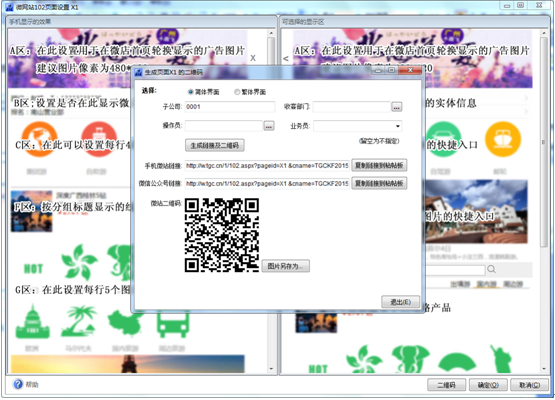Click the 收客部门 input field
This screenshot has width=555, height=400.
click(x=351, y=107)
